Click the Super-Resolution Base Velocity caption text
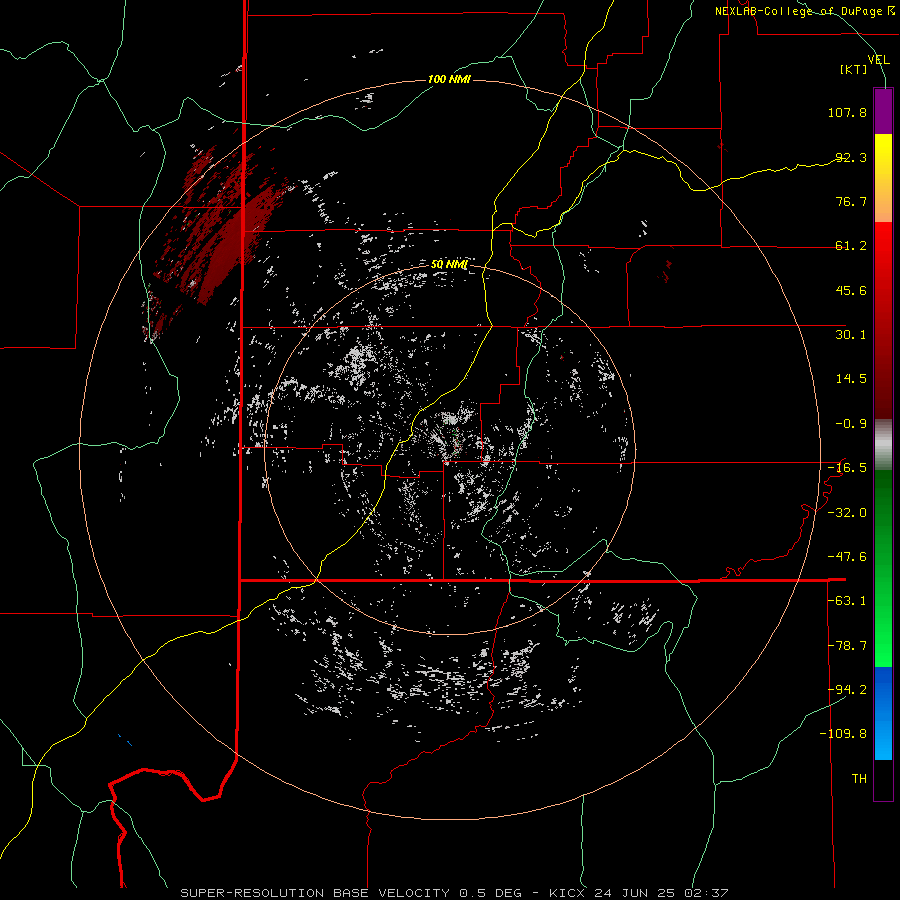This screenshot has height=900, width=900. click(454, 893)
